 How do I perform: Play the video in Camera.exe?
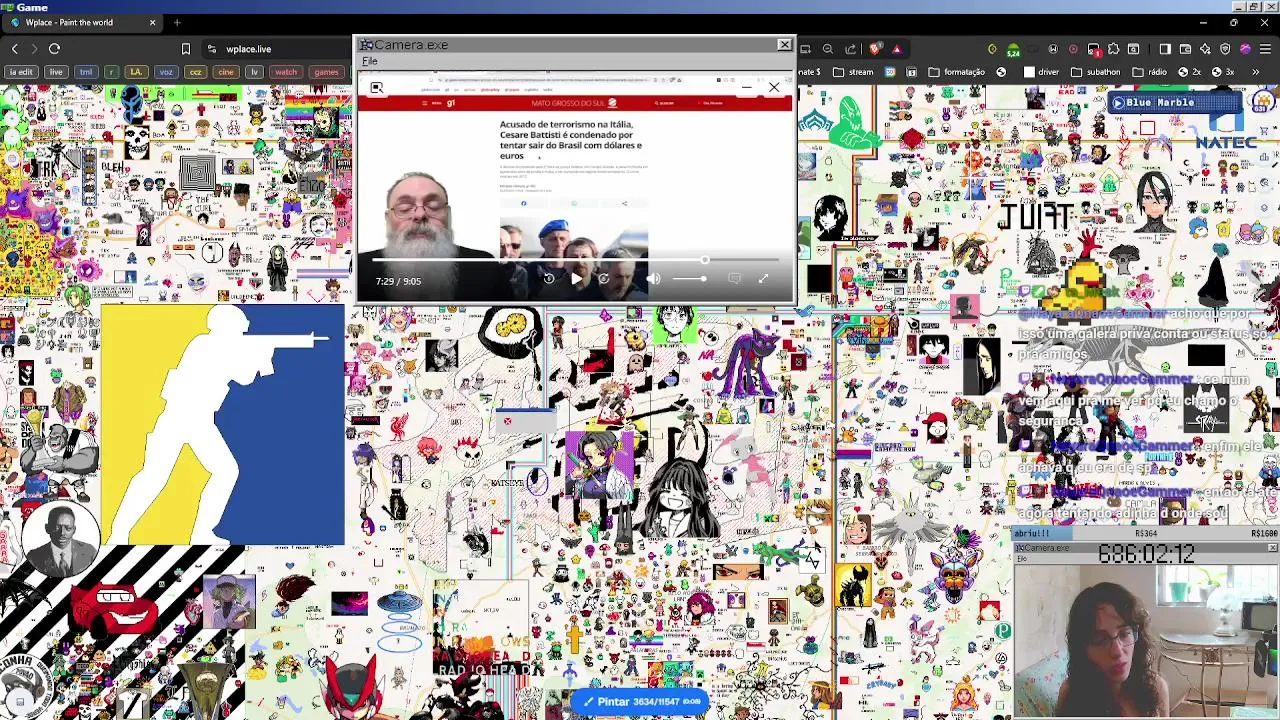point(576,279)
